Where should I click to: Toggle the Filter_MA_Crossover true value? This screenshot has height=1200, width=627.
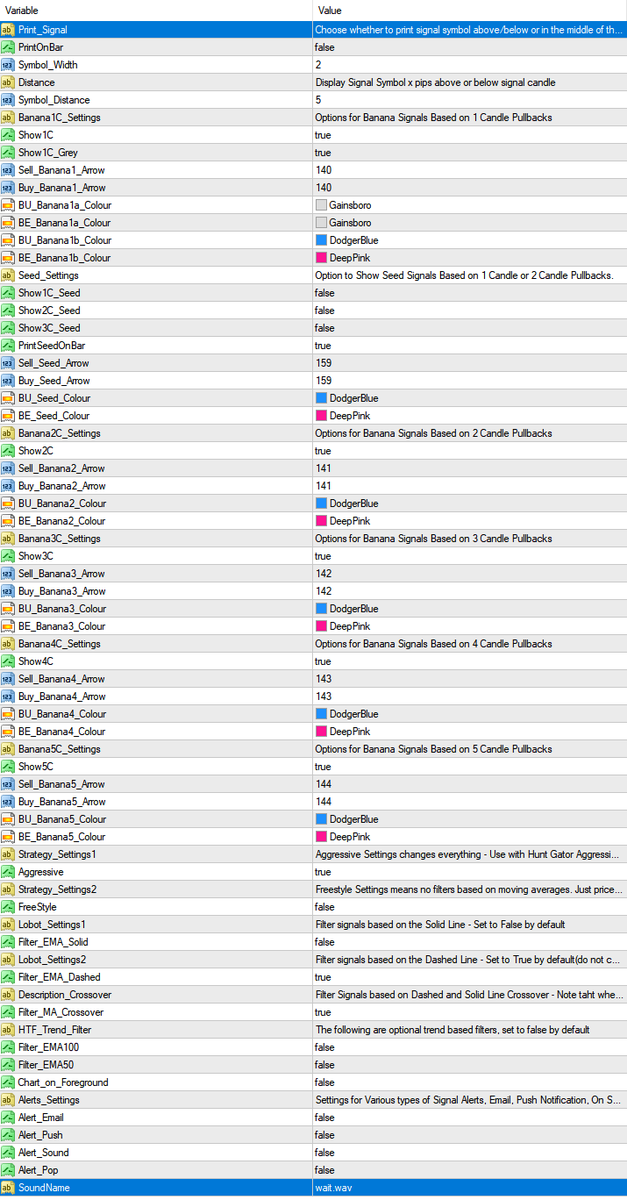click(x=323, y=1012)
